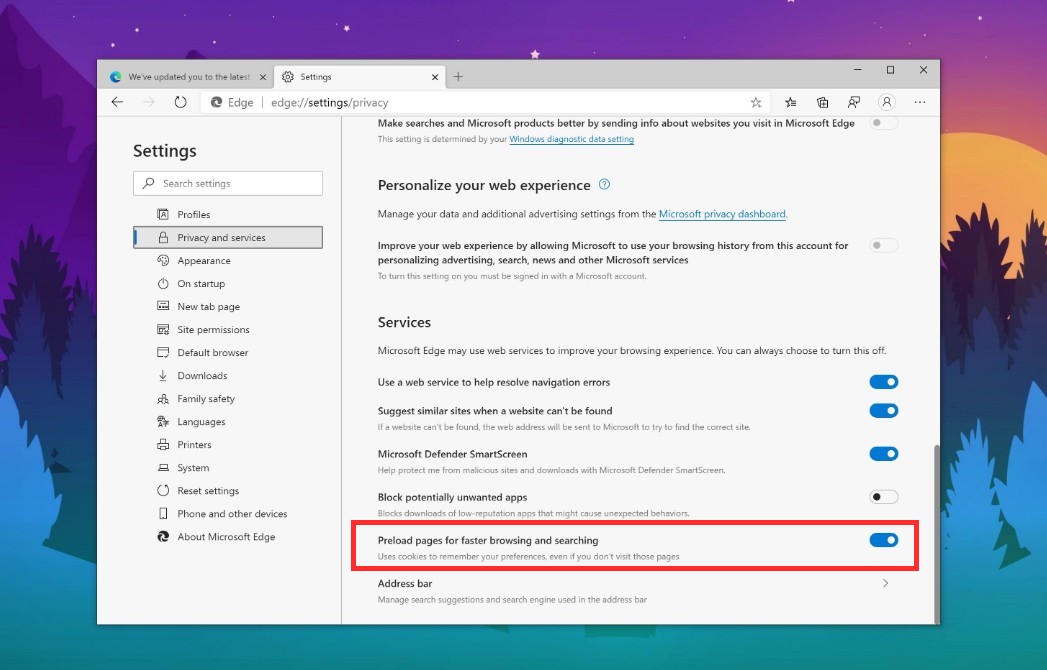This screenshot has width=1047, height=670.
Task: Click the Languages icon
Action: (163, 422)
